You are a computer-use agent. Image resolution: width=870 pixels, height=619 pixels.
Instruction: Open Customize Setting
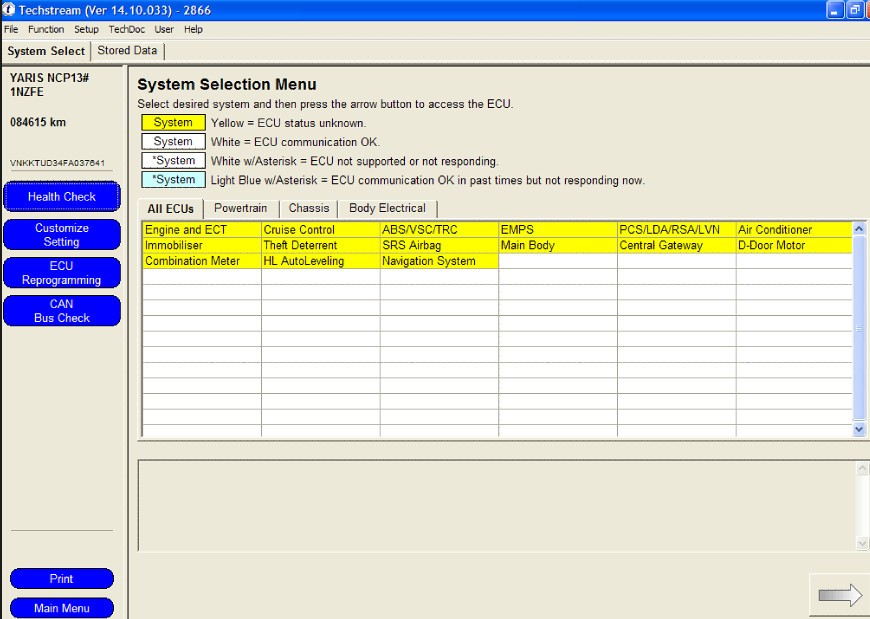click(x=62, y=235)
